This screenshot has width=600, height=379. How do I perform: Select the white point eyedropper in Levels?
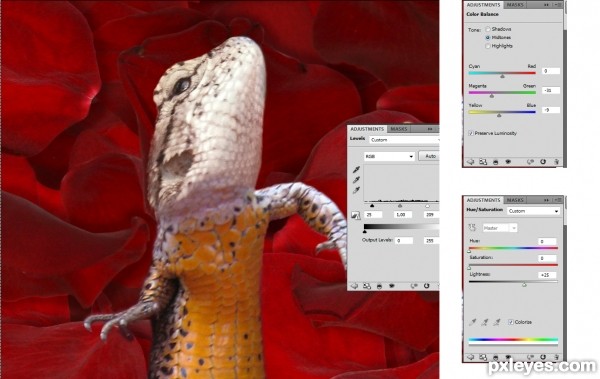[356, 190]
